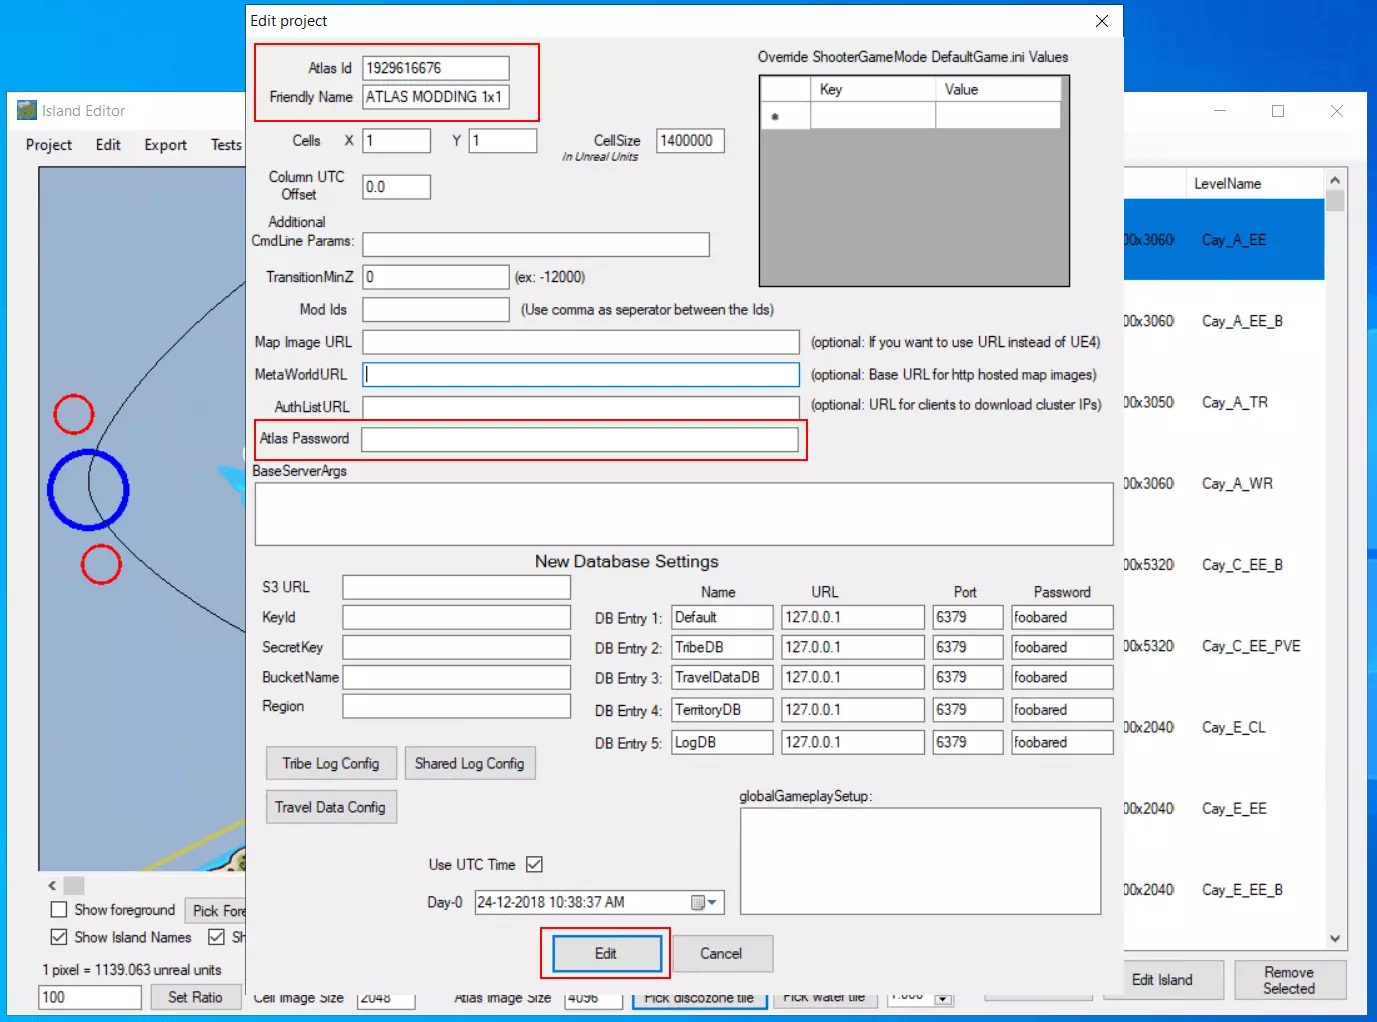Expand the Day-0 date dropdown arrow
This screenshot has height=1022, width=1377.
pos(712,902)
